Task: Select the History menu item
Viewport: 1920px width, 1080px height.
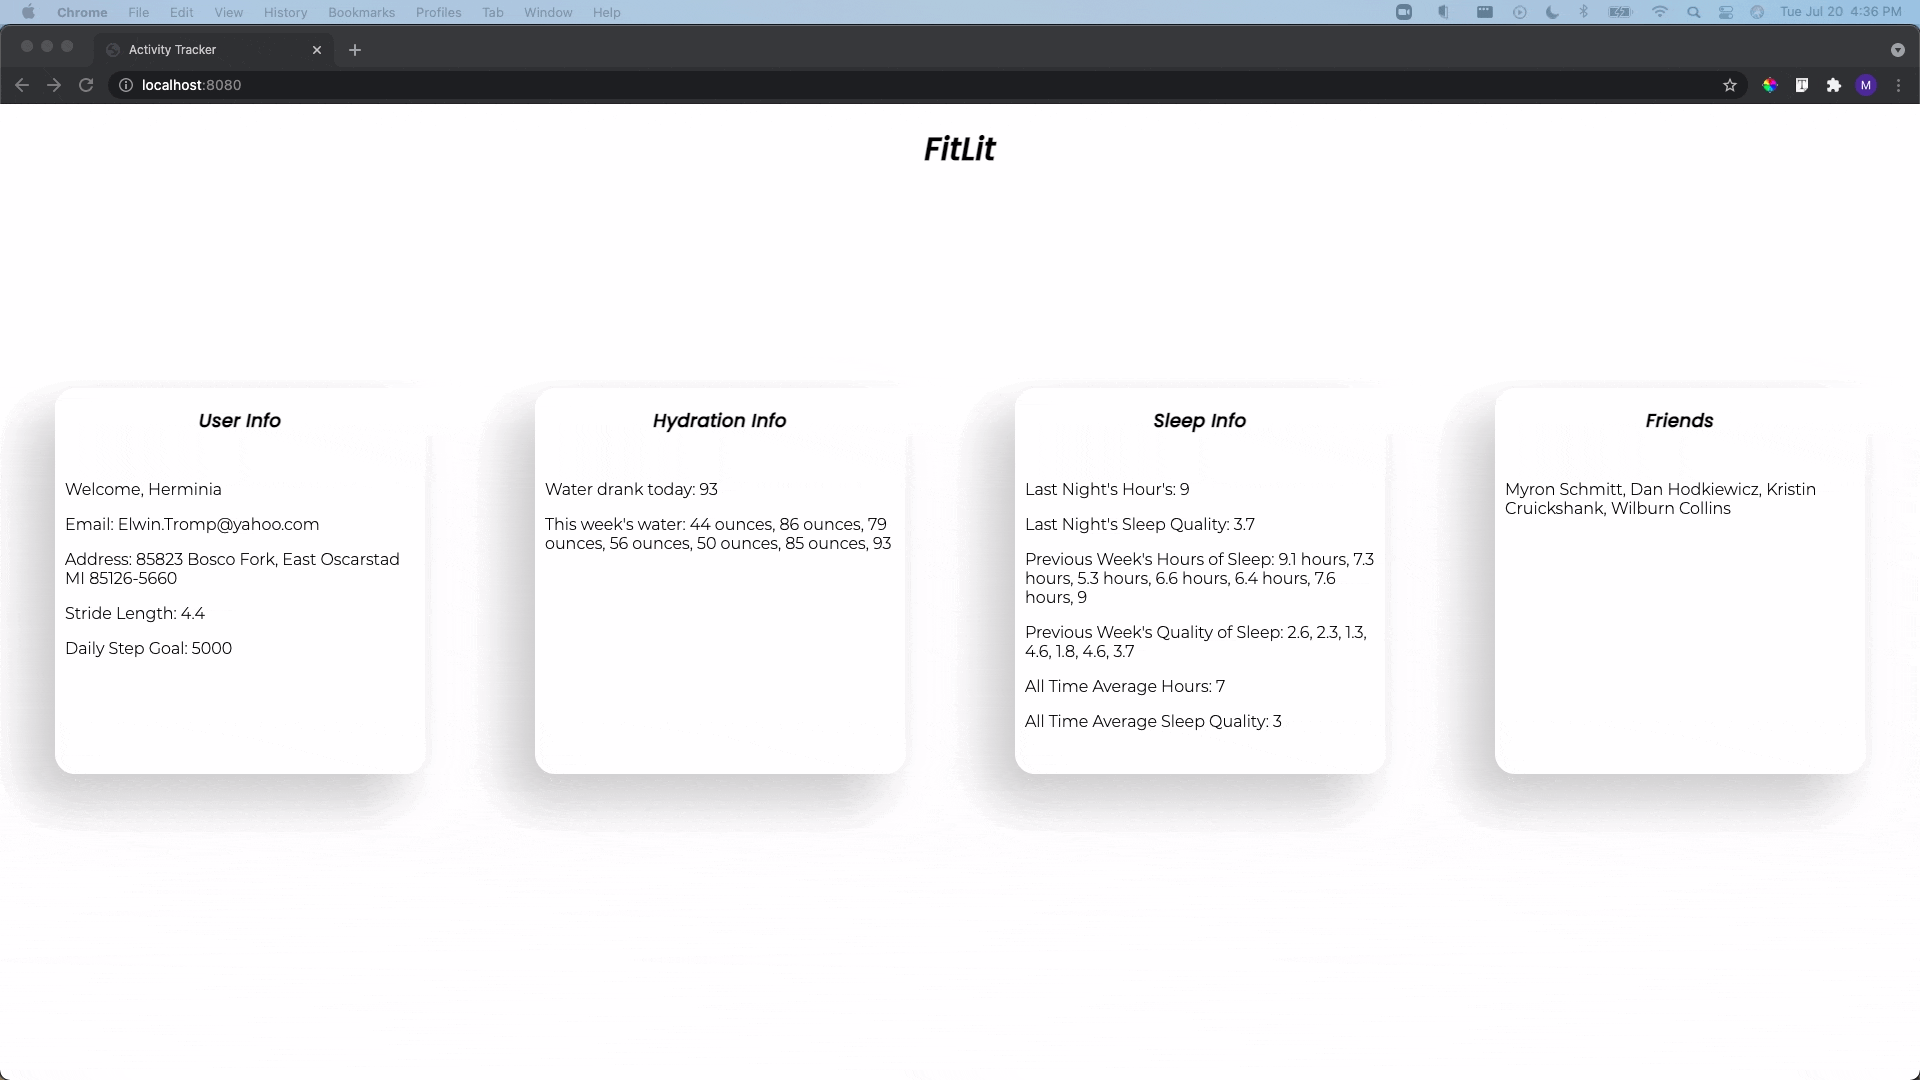Action: [285, 12]
